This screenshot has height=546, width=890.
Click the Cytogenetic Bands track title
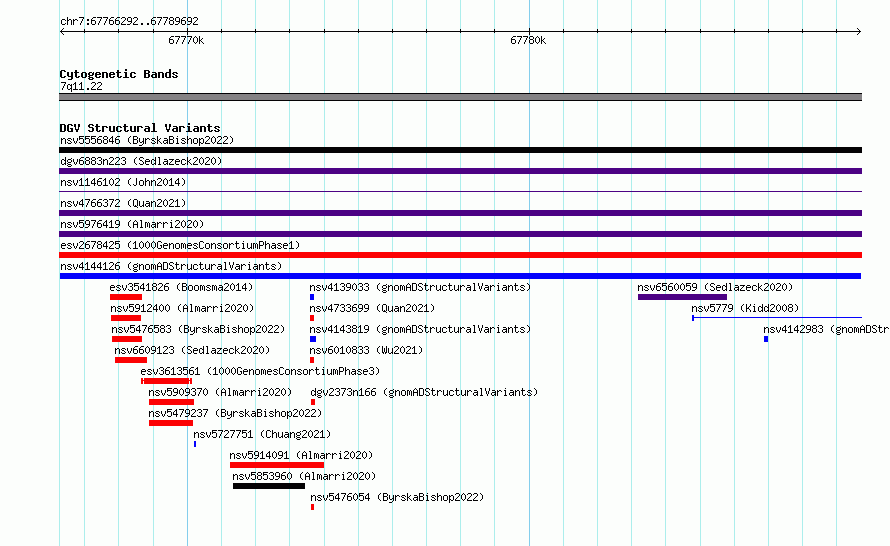[x=119, y=74]
